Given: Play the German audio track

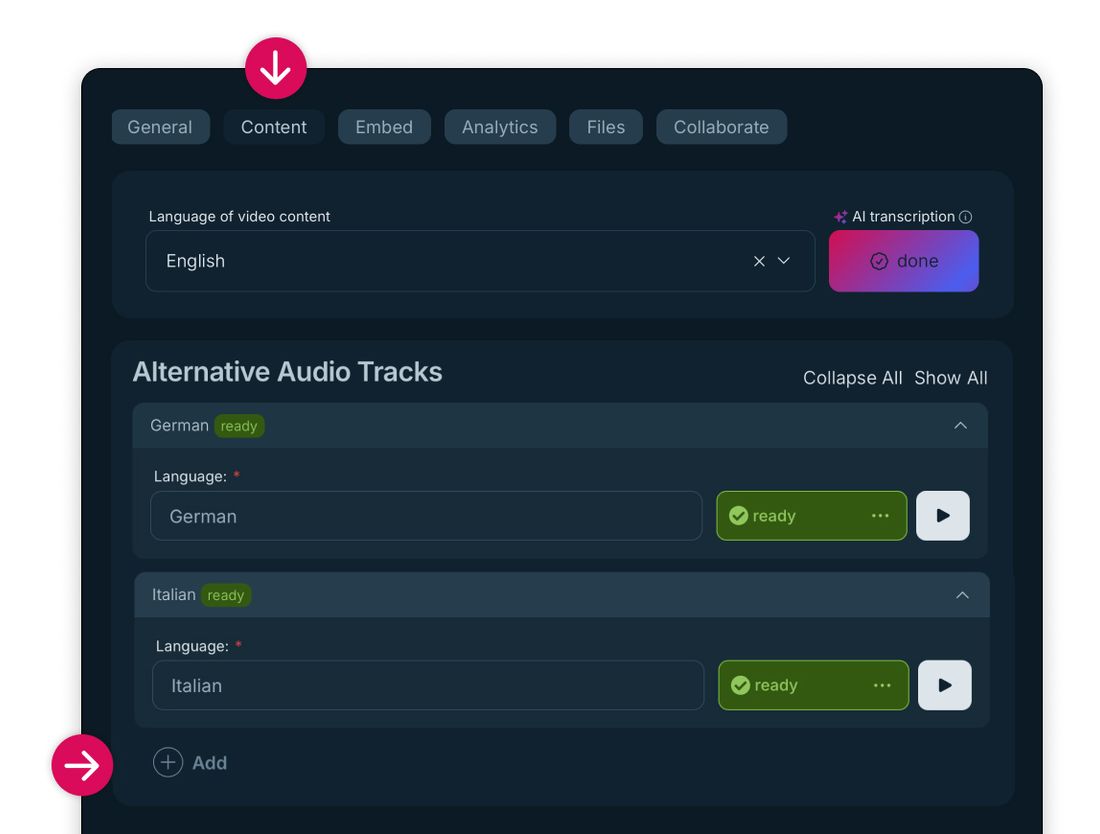Looking at the screenshot, I should (943, 516).
